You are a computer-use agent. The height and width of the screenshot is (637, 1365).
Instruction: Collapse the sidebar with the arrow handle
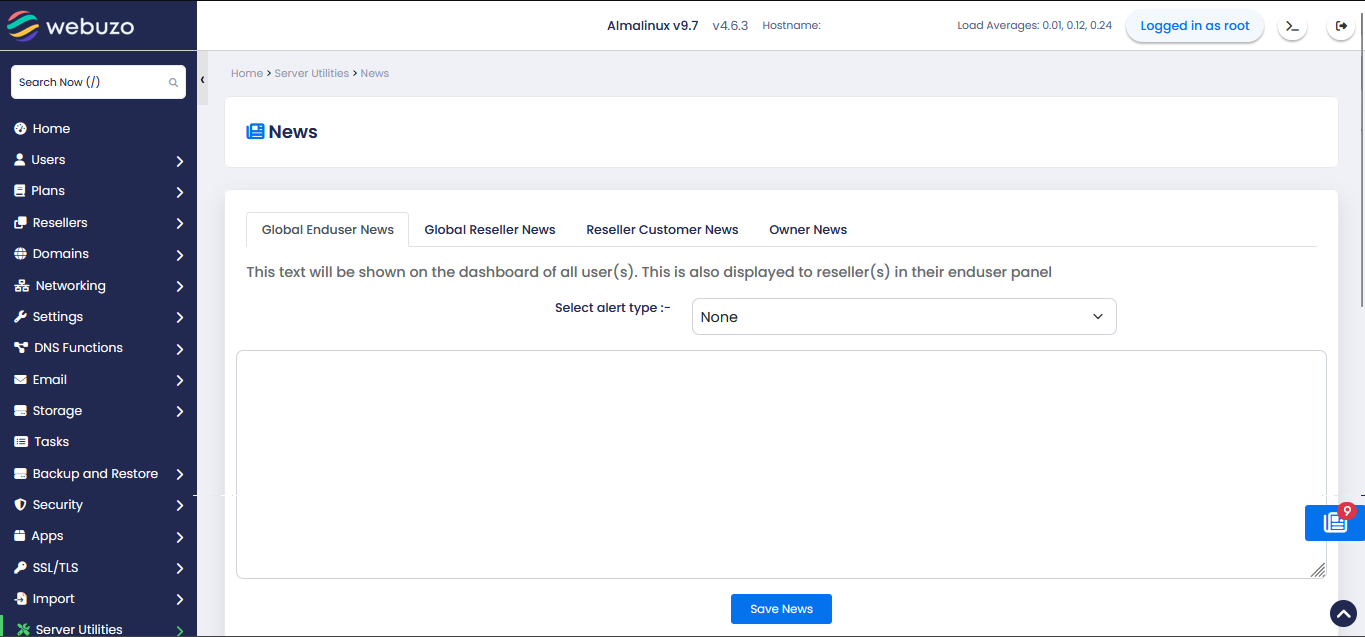202,80
